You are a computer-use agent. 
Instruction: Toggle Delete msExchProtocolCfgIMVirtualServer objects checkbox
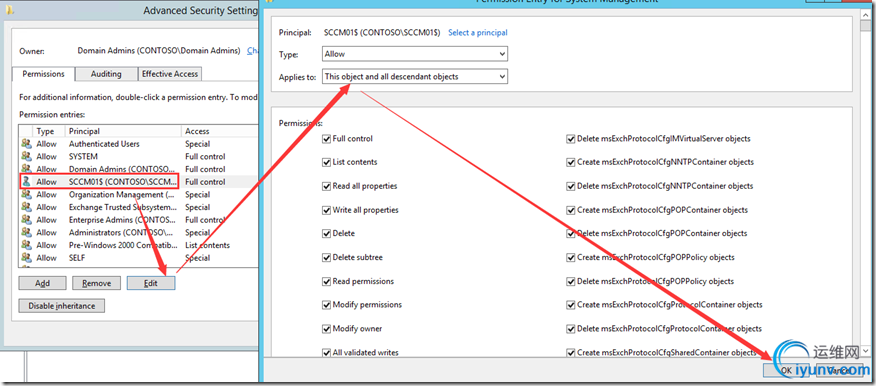coord(570,139)
